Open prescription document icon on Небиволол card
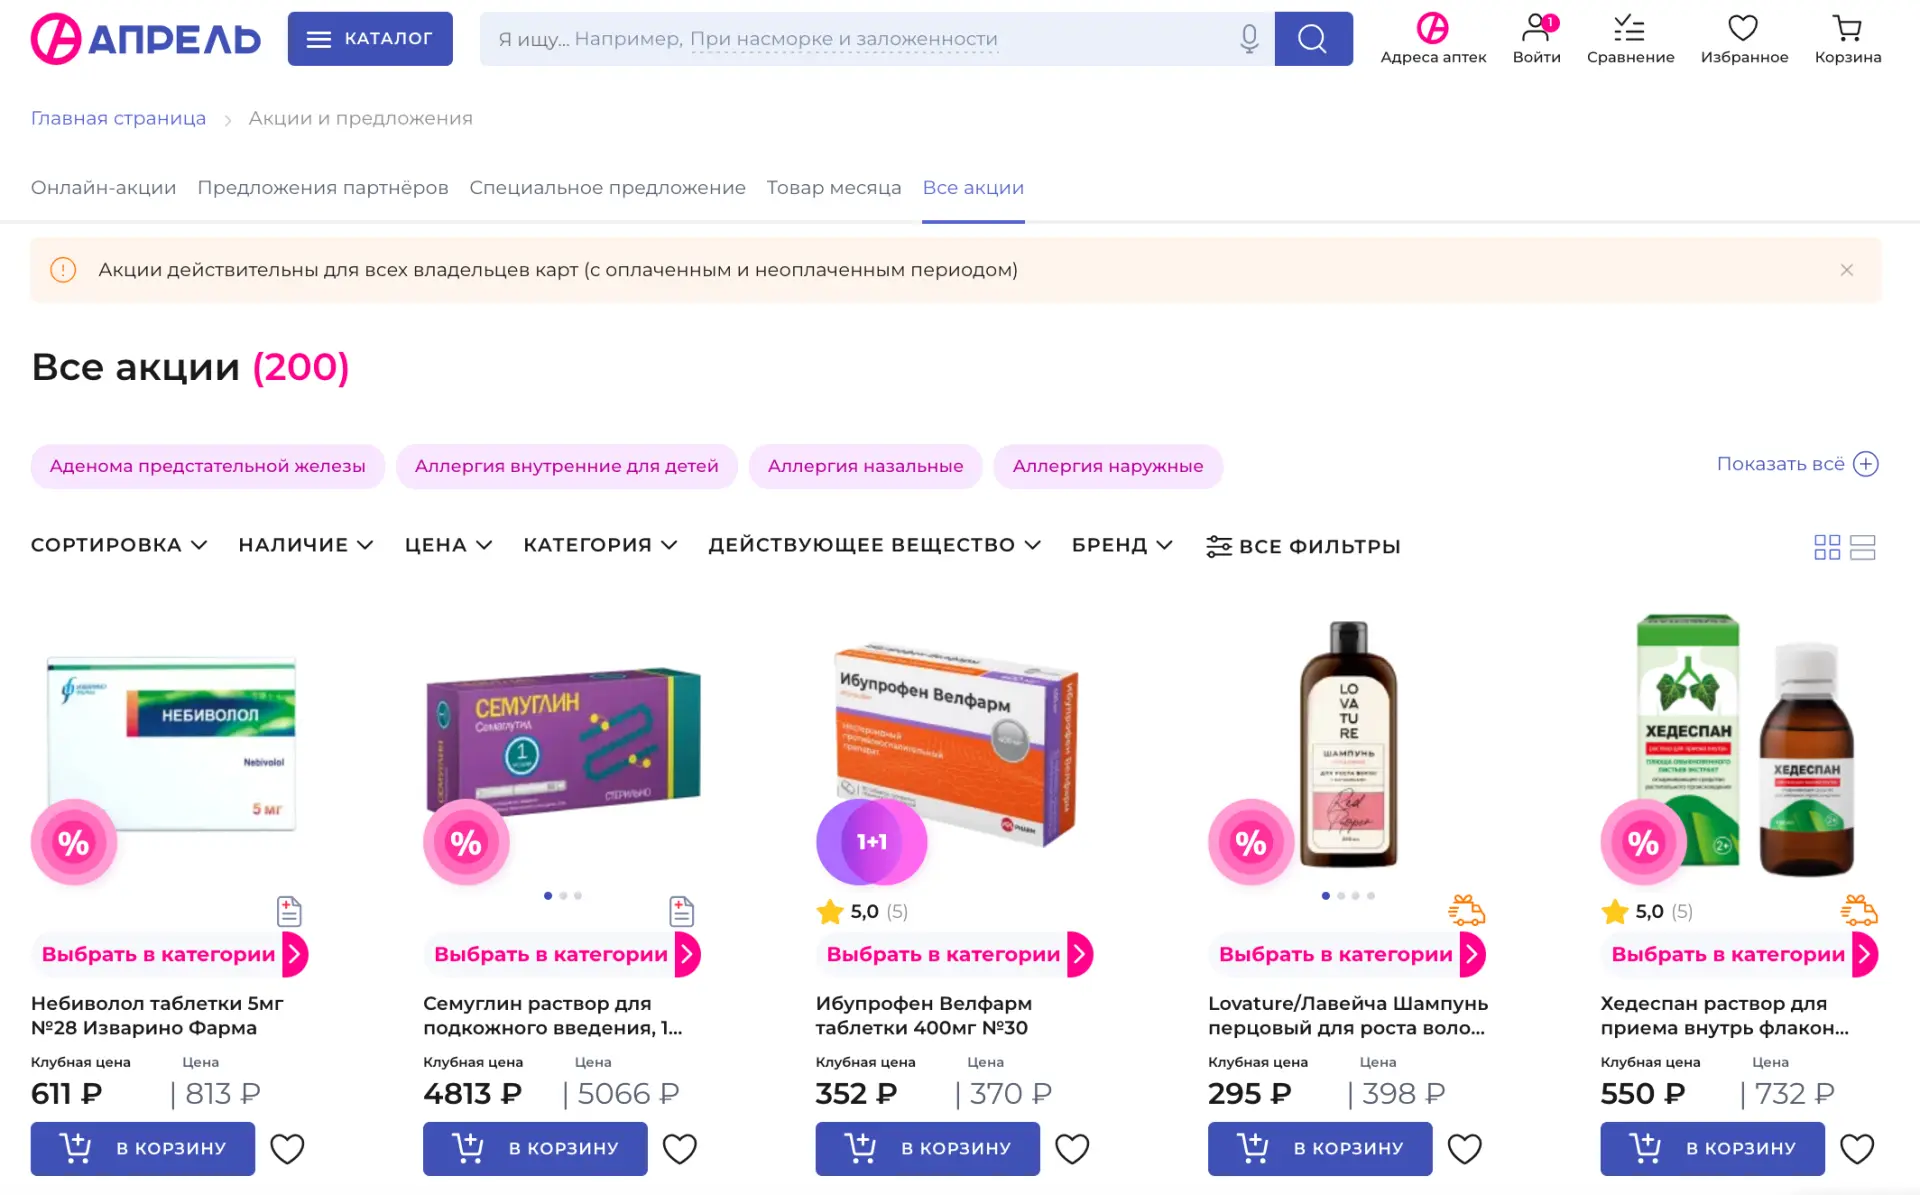1920x1195 pixels. point(289,911)
